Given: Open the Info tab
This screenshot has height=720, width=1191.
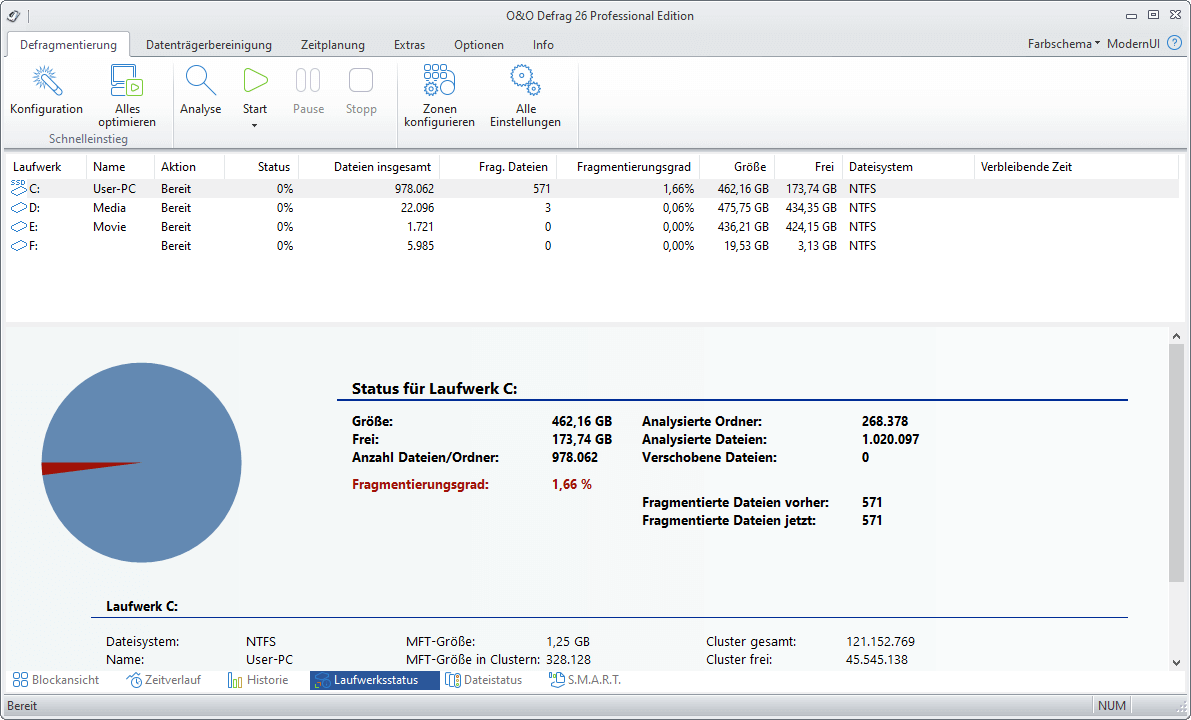Looking at the screenshot, I should [543, 45].
